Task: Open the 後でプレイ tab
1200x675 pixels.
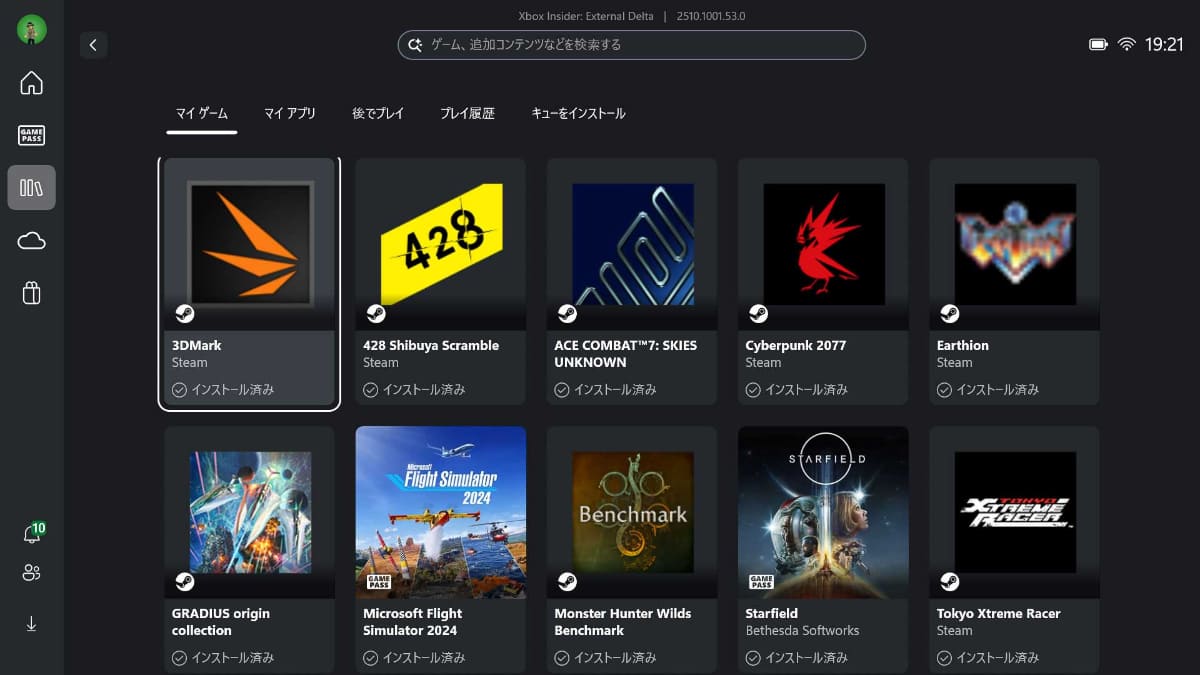Action: 377,113
